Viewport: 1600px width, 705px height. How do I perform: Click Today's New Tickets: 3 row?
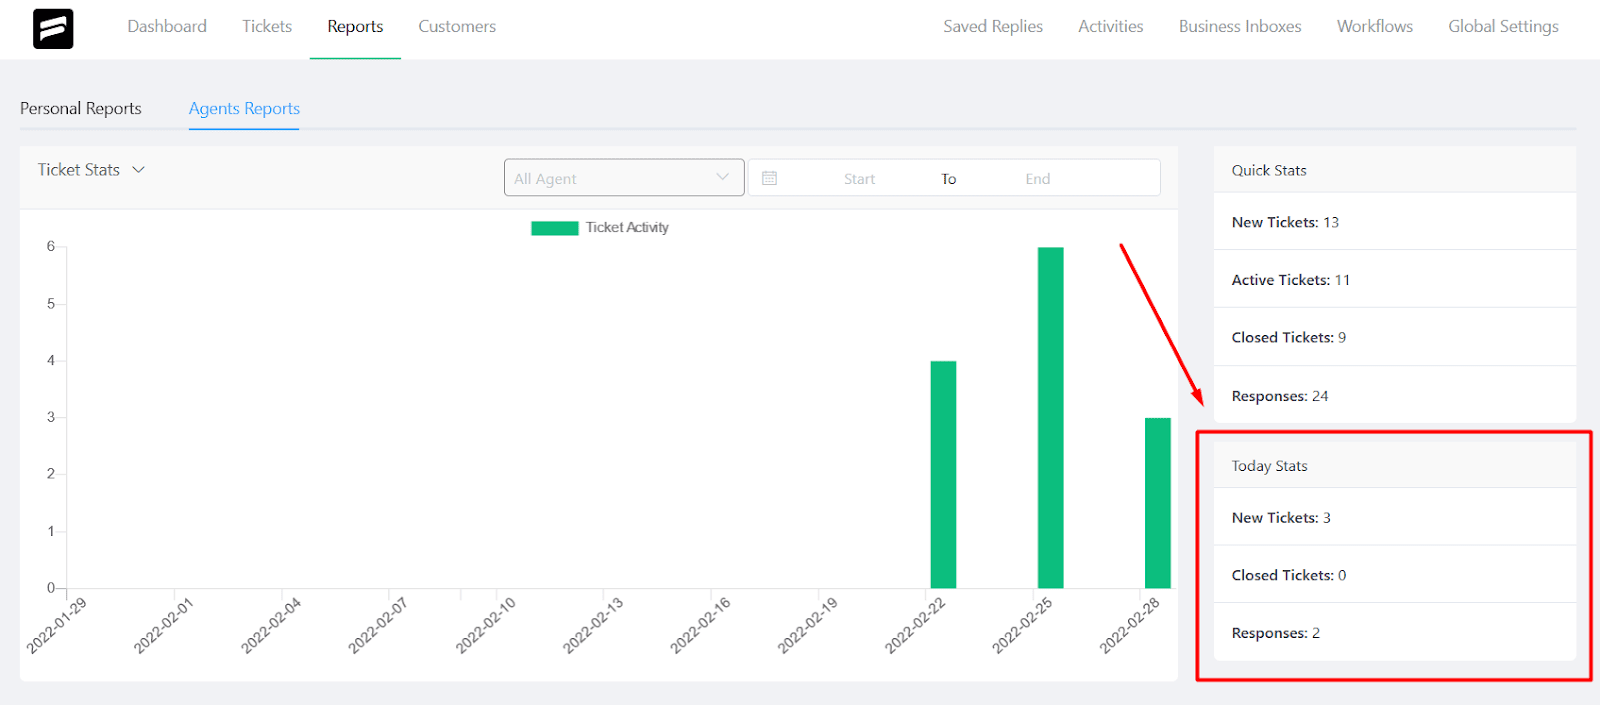pyautogui.click(x=1395, y=517)
